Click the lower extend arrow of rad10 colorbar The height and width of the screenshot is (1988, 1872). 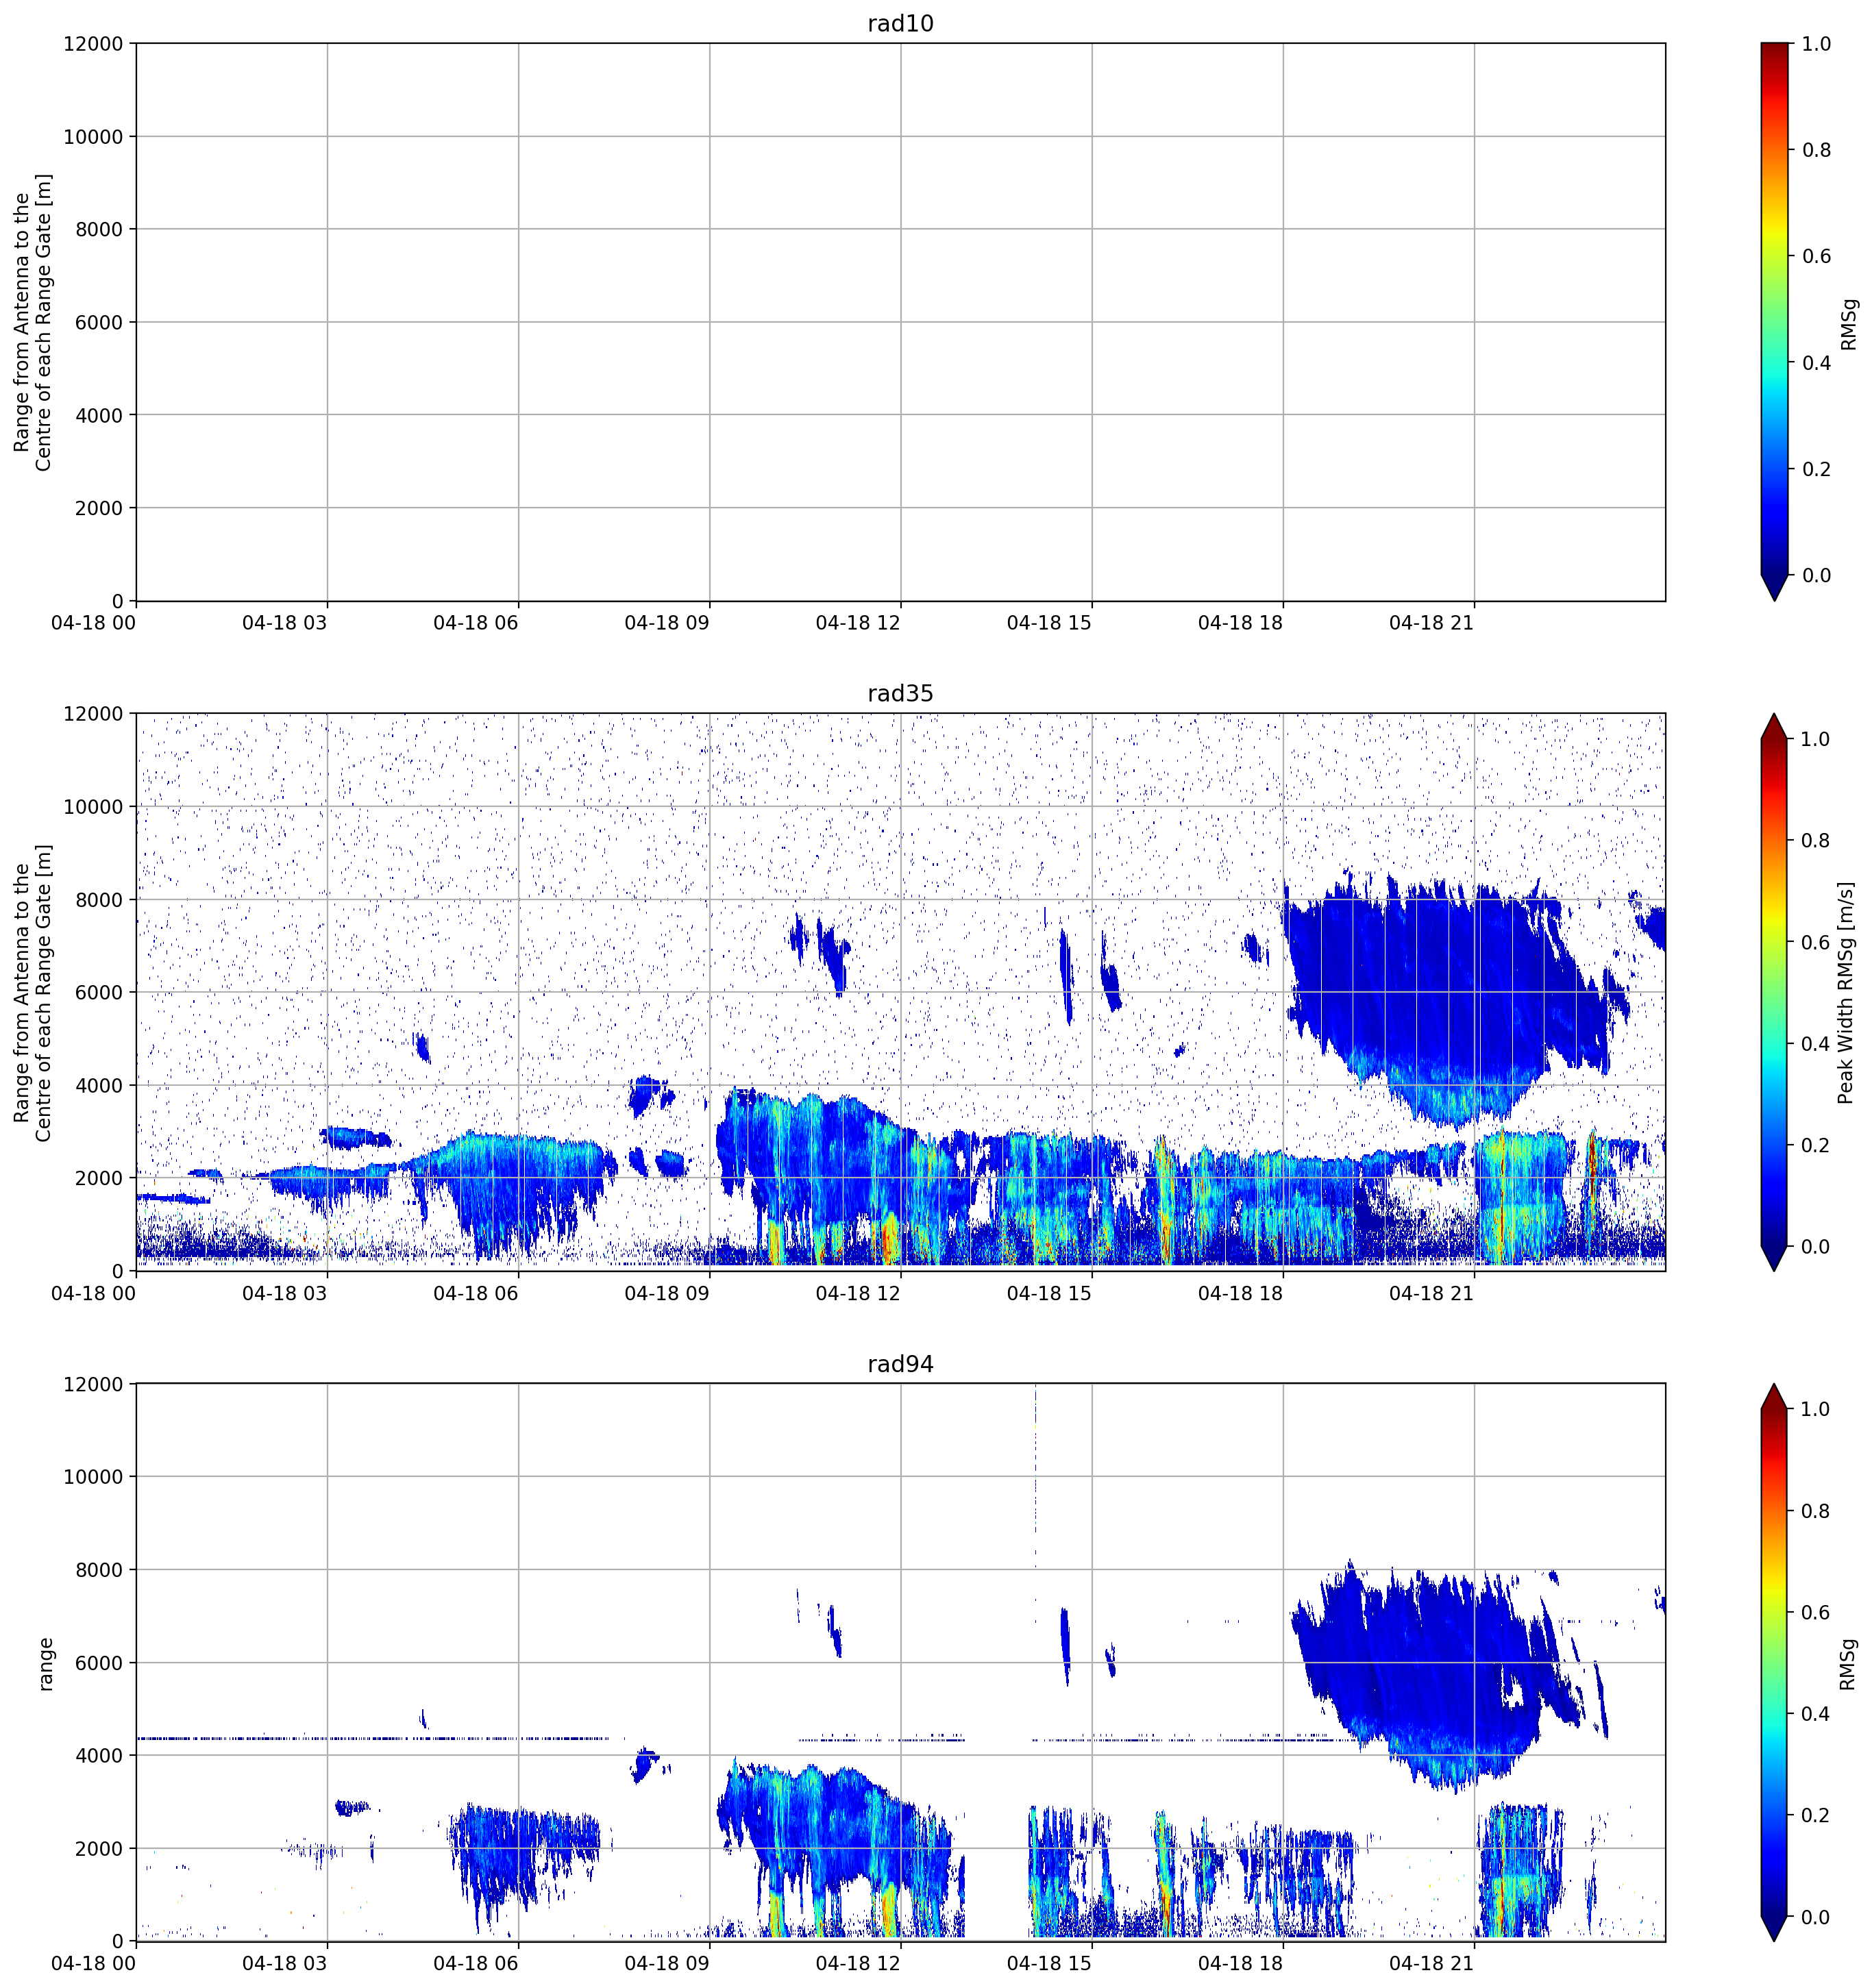(x=1773, y=587)
